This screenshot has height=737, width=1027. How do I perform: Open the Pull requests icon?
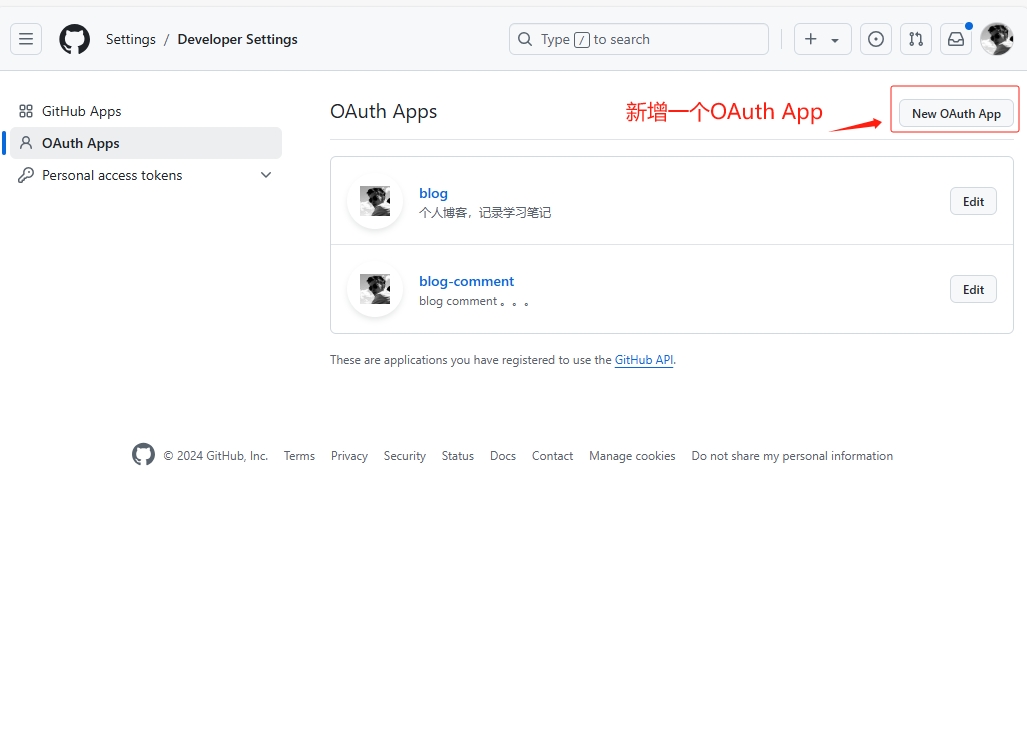915,39
